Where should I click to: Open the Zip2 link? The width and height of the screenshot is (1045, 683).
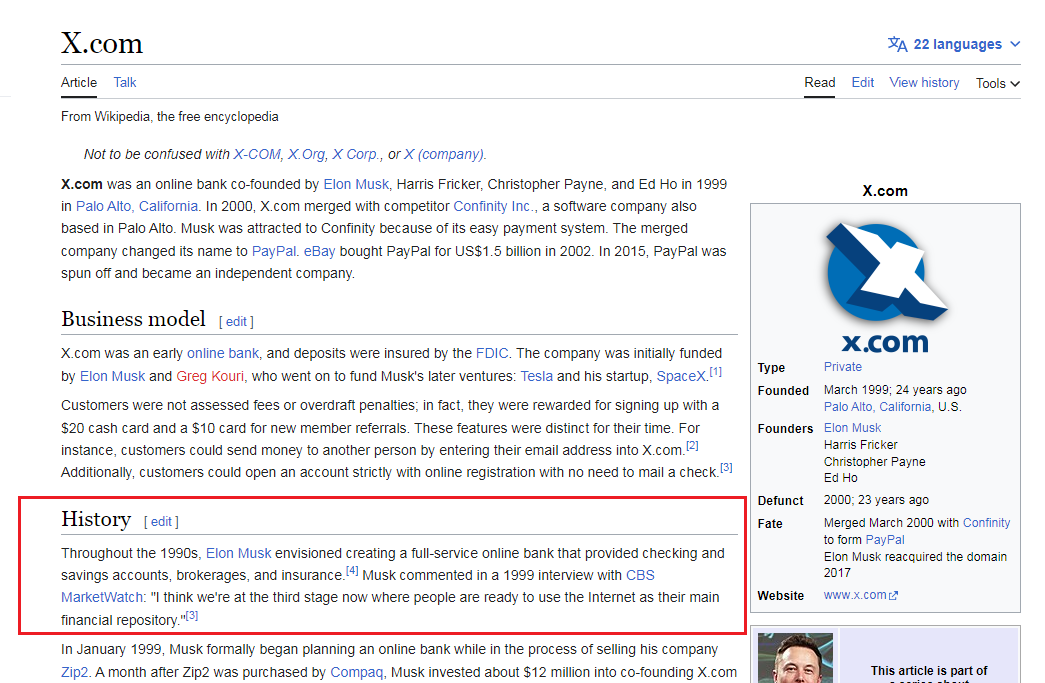point(75,672)
